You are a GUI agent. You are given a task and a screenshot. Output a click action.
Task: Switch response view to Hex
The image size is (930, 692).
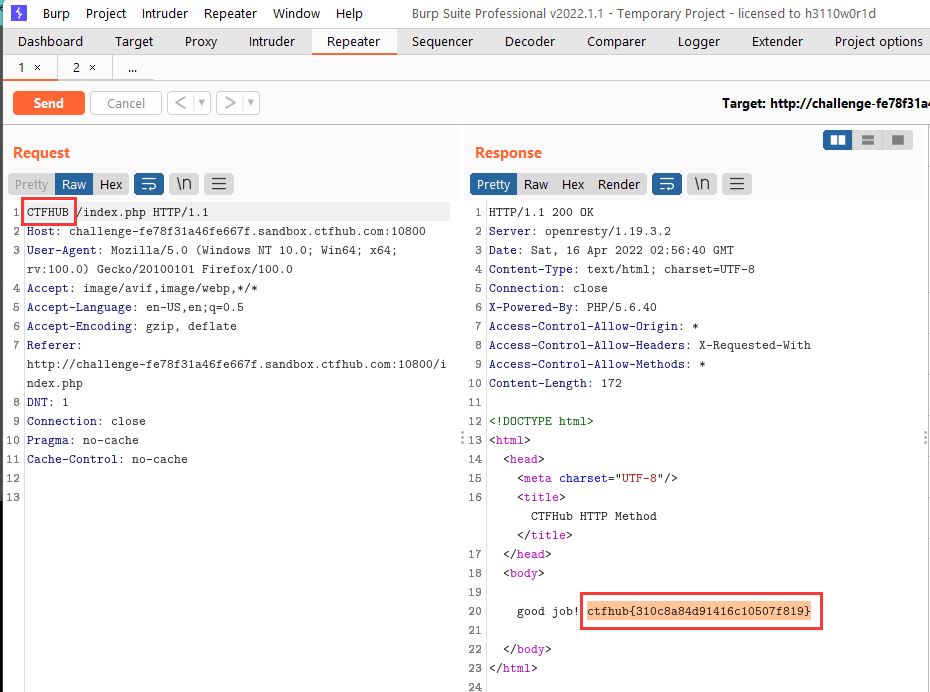(x=573, y=184)
